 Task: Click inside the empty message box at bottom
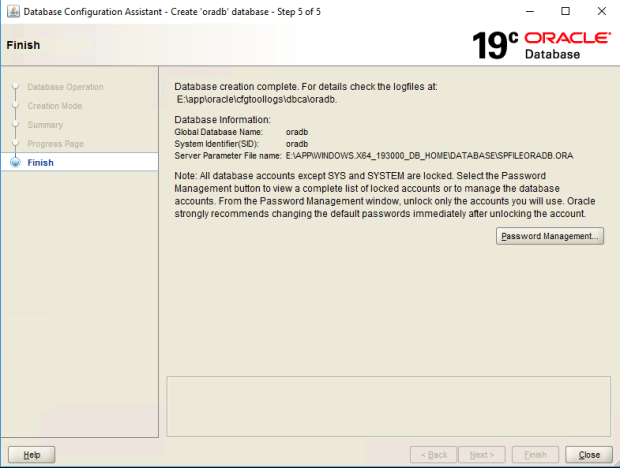tap(389, 406)
